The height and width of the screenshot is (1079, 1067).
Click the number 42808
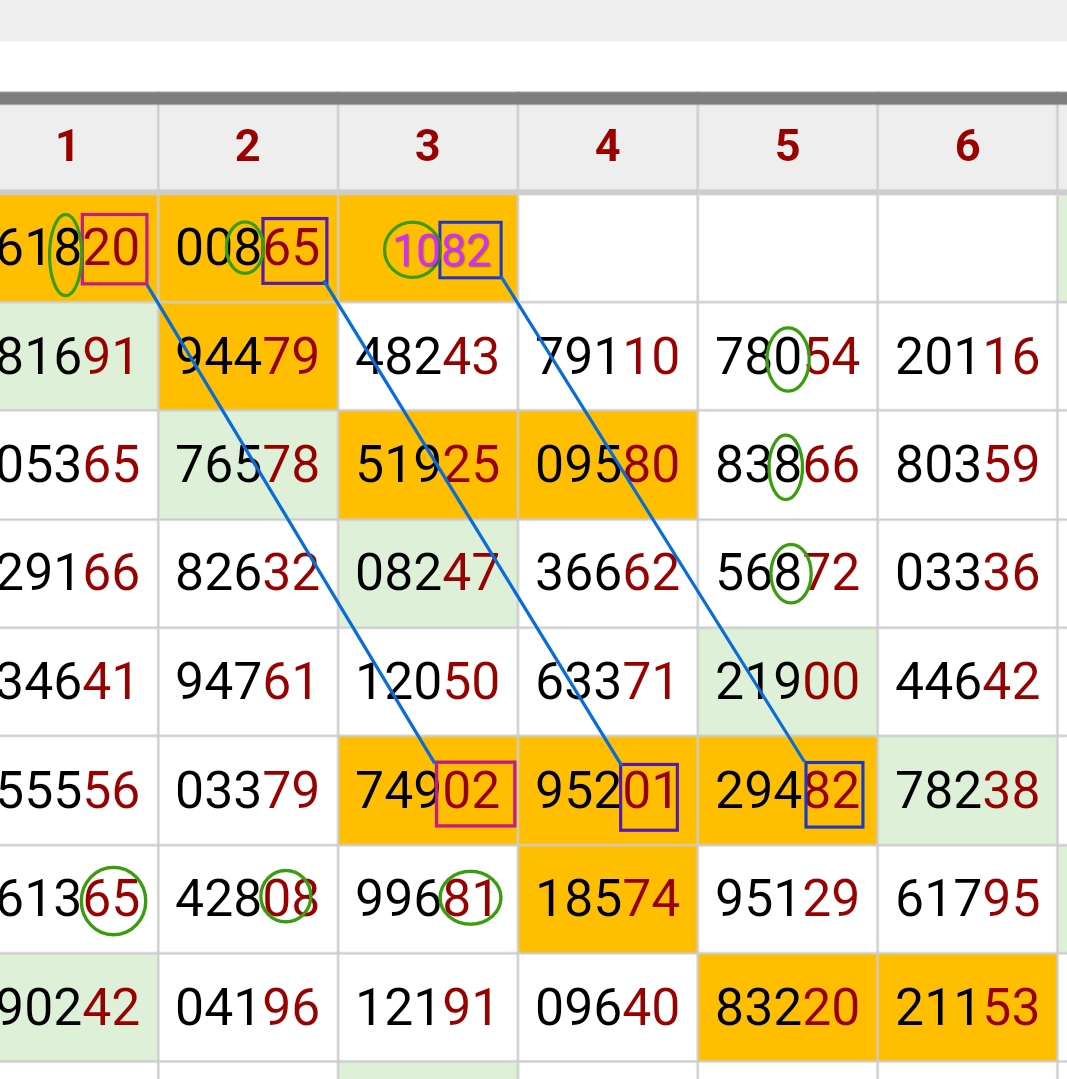[248, 898]
